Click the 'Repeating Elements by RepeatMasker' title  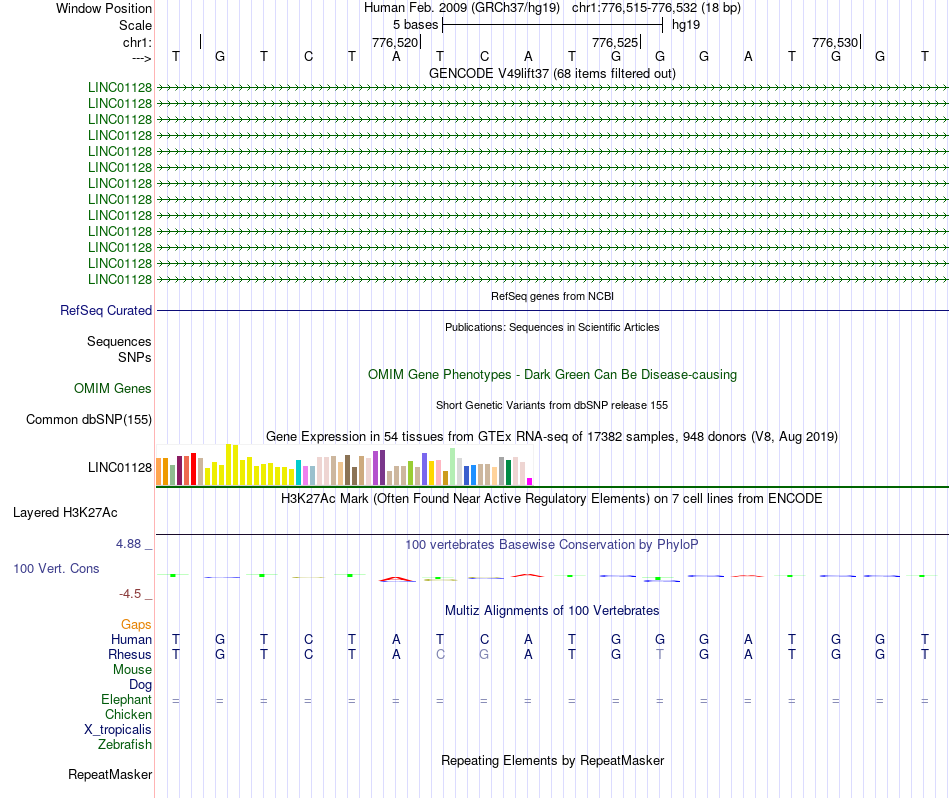tap(552, 760)
